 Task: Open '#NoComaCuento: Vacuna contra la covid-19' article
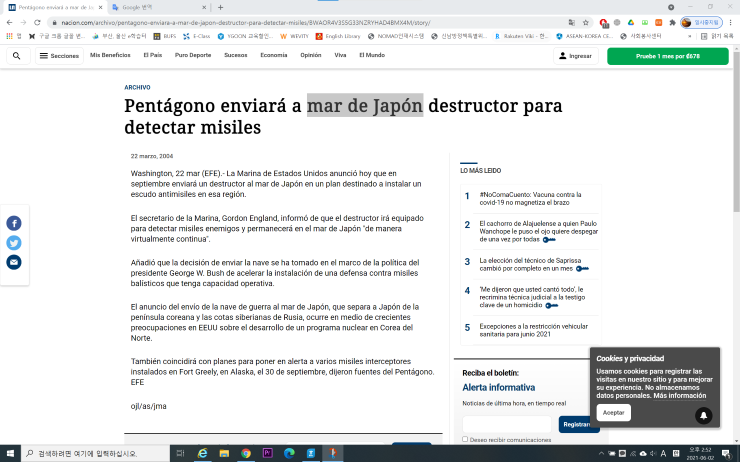click(x=530, y=198)
